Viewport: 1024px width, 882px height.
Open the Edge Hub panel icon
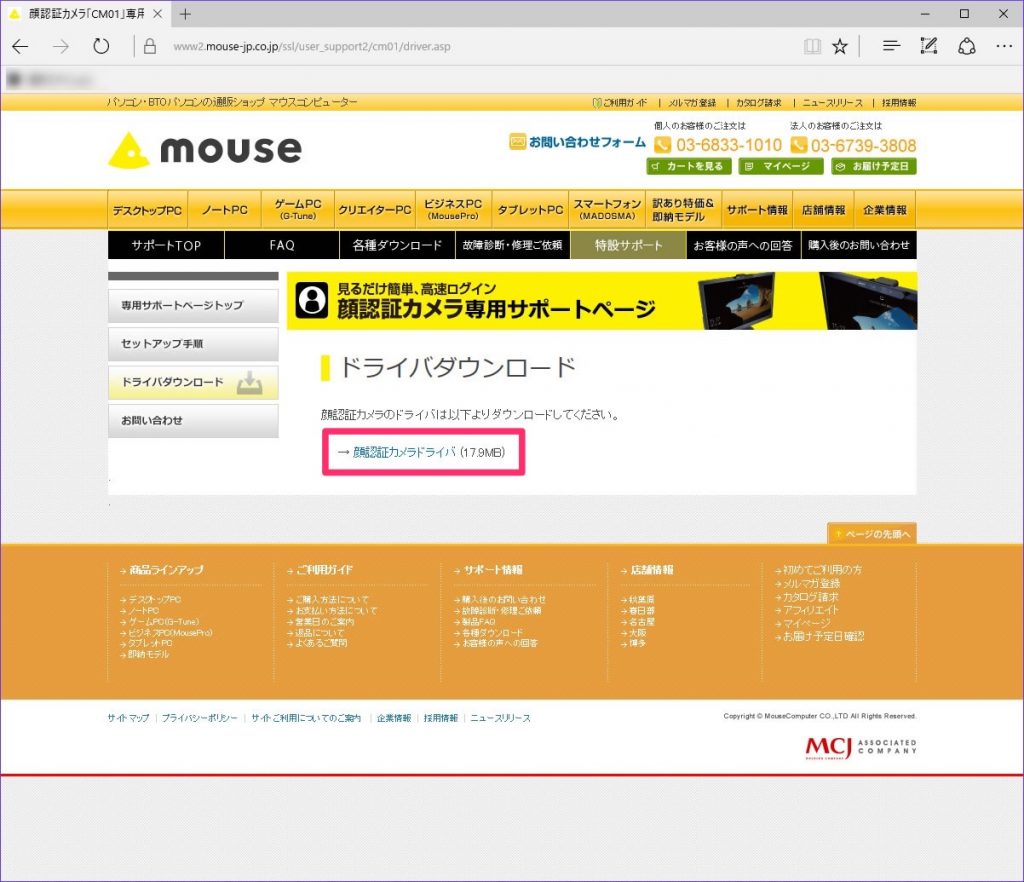[x=890, y=45]
